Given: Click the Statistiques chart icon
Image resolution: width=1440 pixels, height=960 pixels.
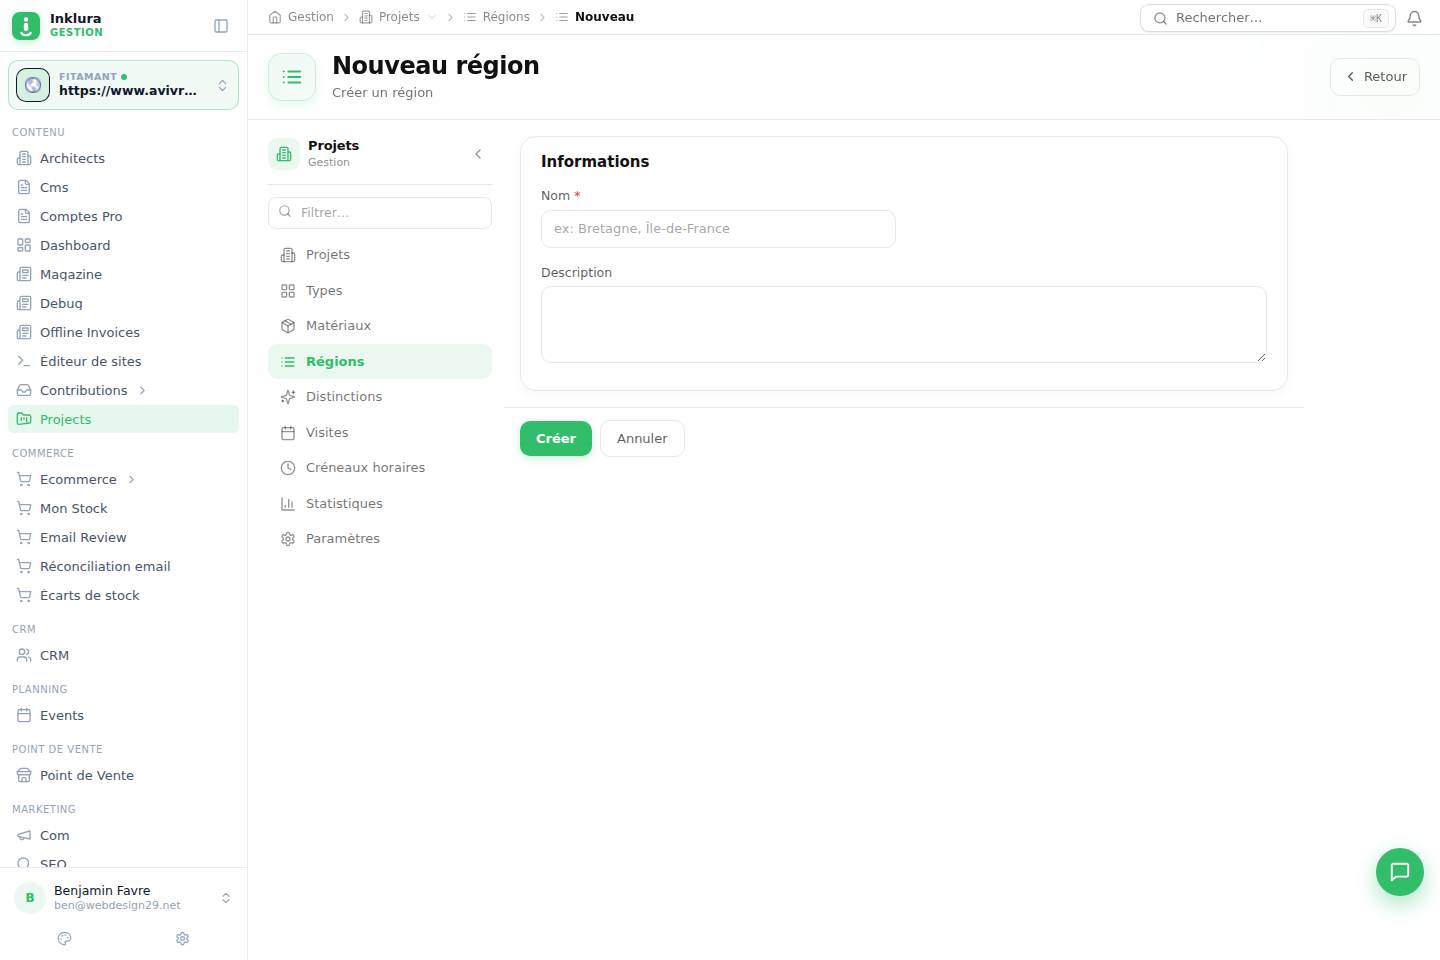Looking at the screenshot, I should 288,504.
